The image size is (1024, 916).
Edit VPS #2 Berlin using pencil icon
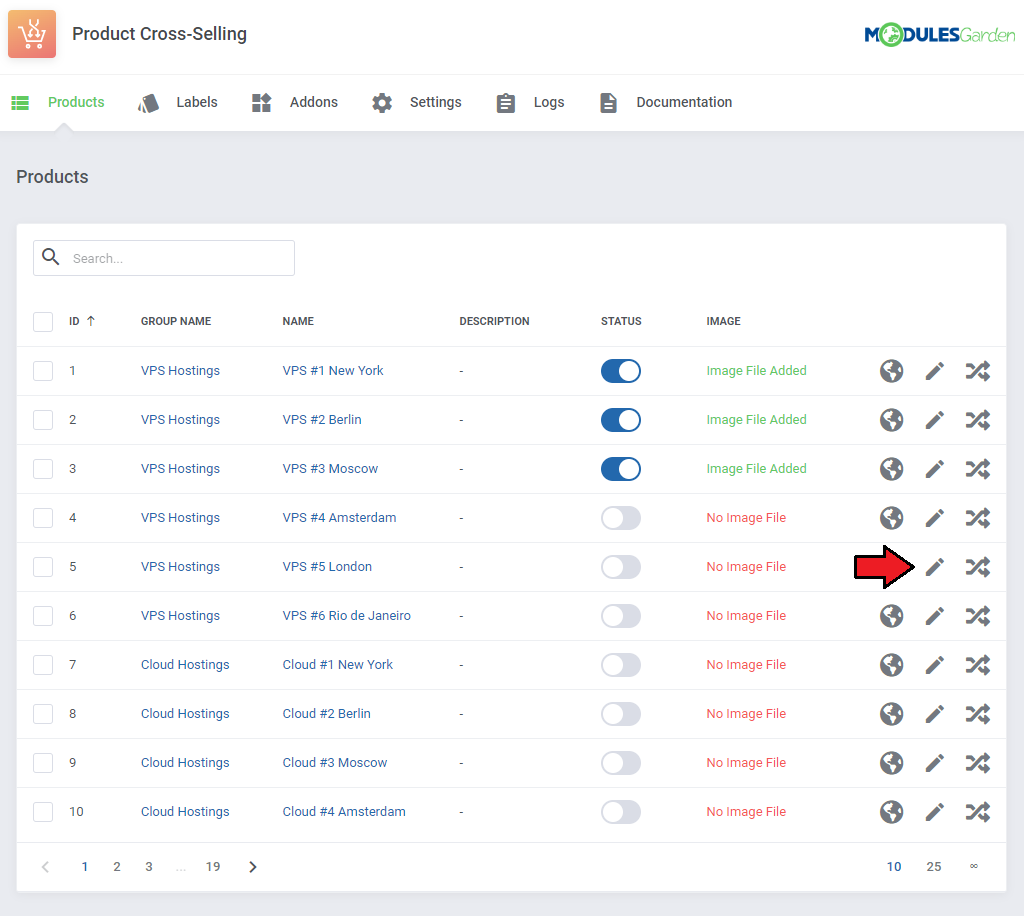coord(935,420)
